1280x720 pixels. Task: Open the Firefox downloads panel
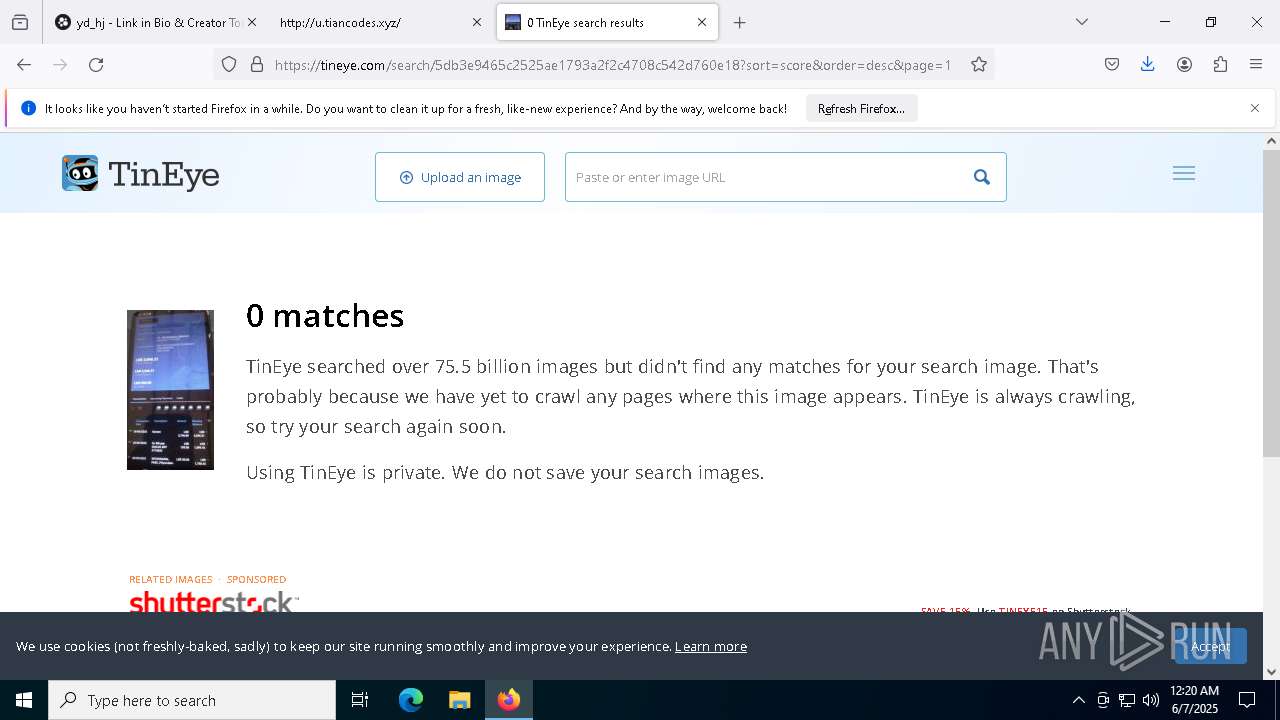click(1148, 65)
